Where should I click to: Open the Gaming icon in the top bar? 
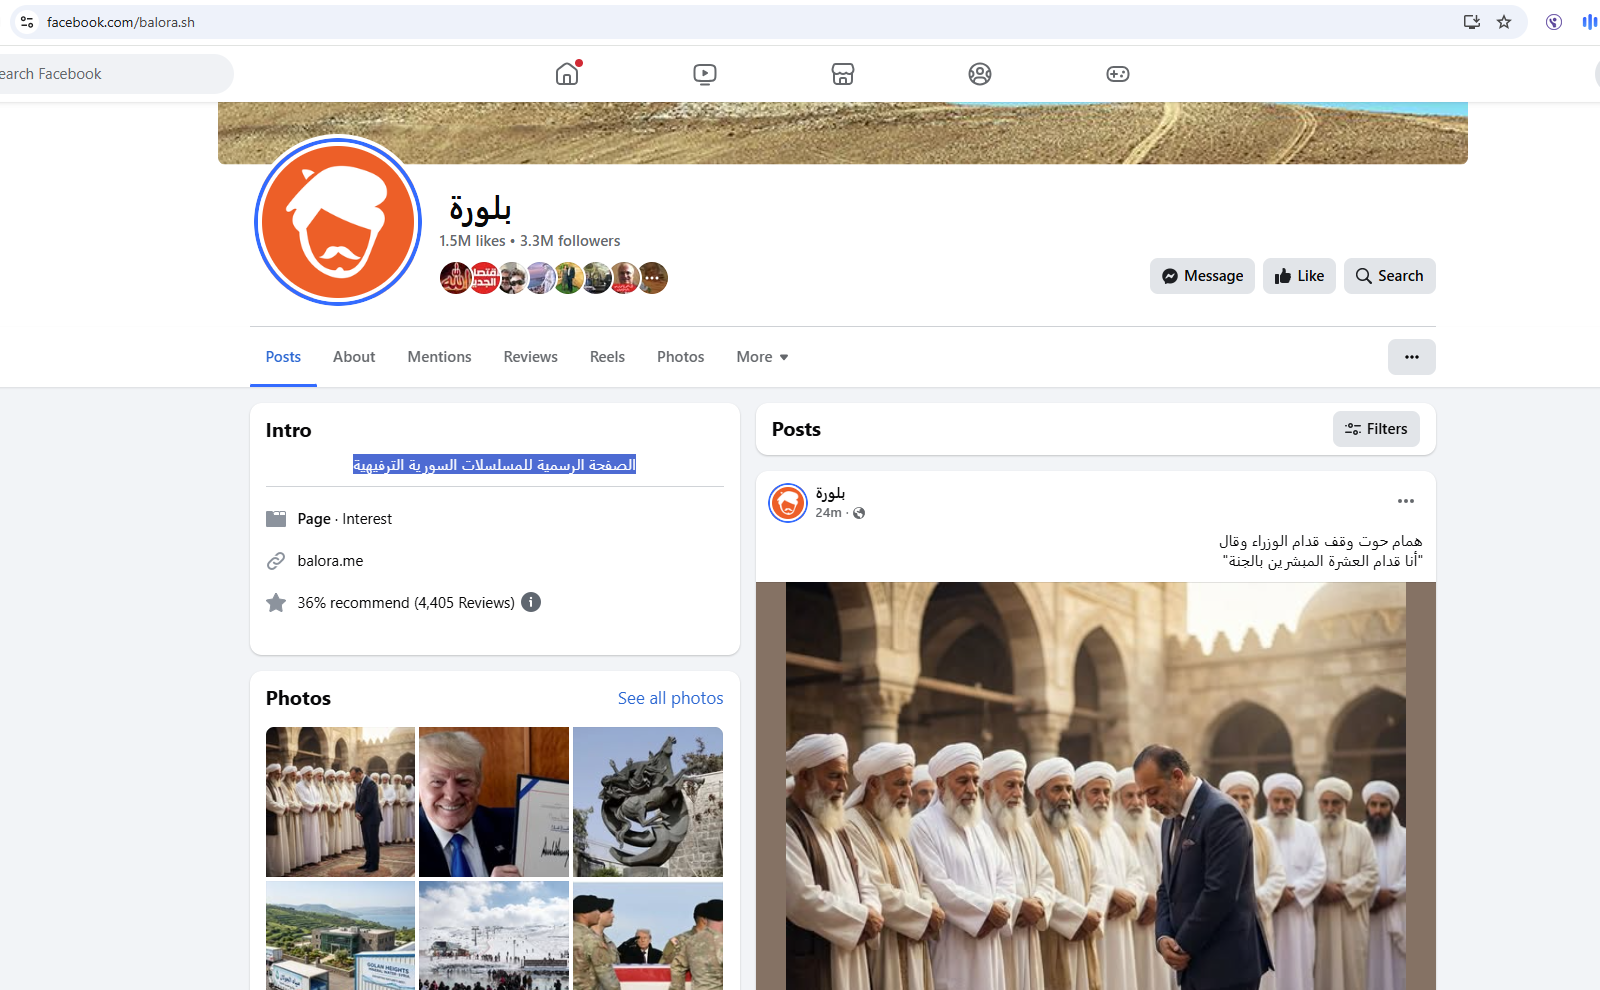pyautogui.click(x=1117, y=73)
